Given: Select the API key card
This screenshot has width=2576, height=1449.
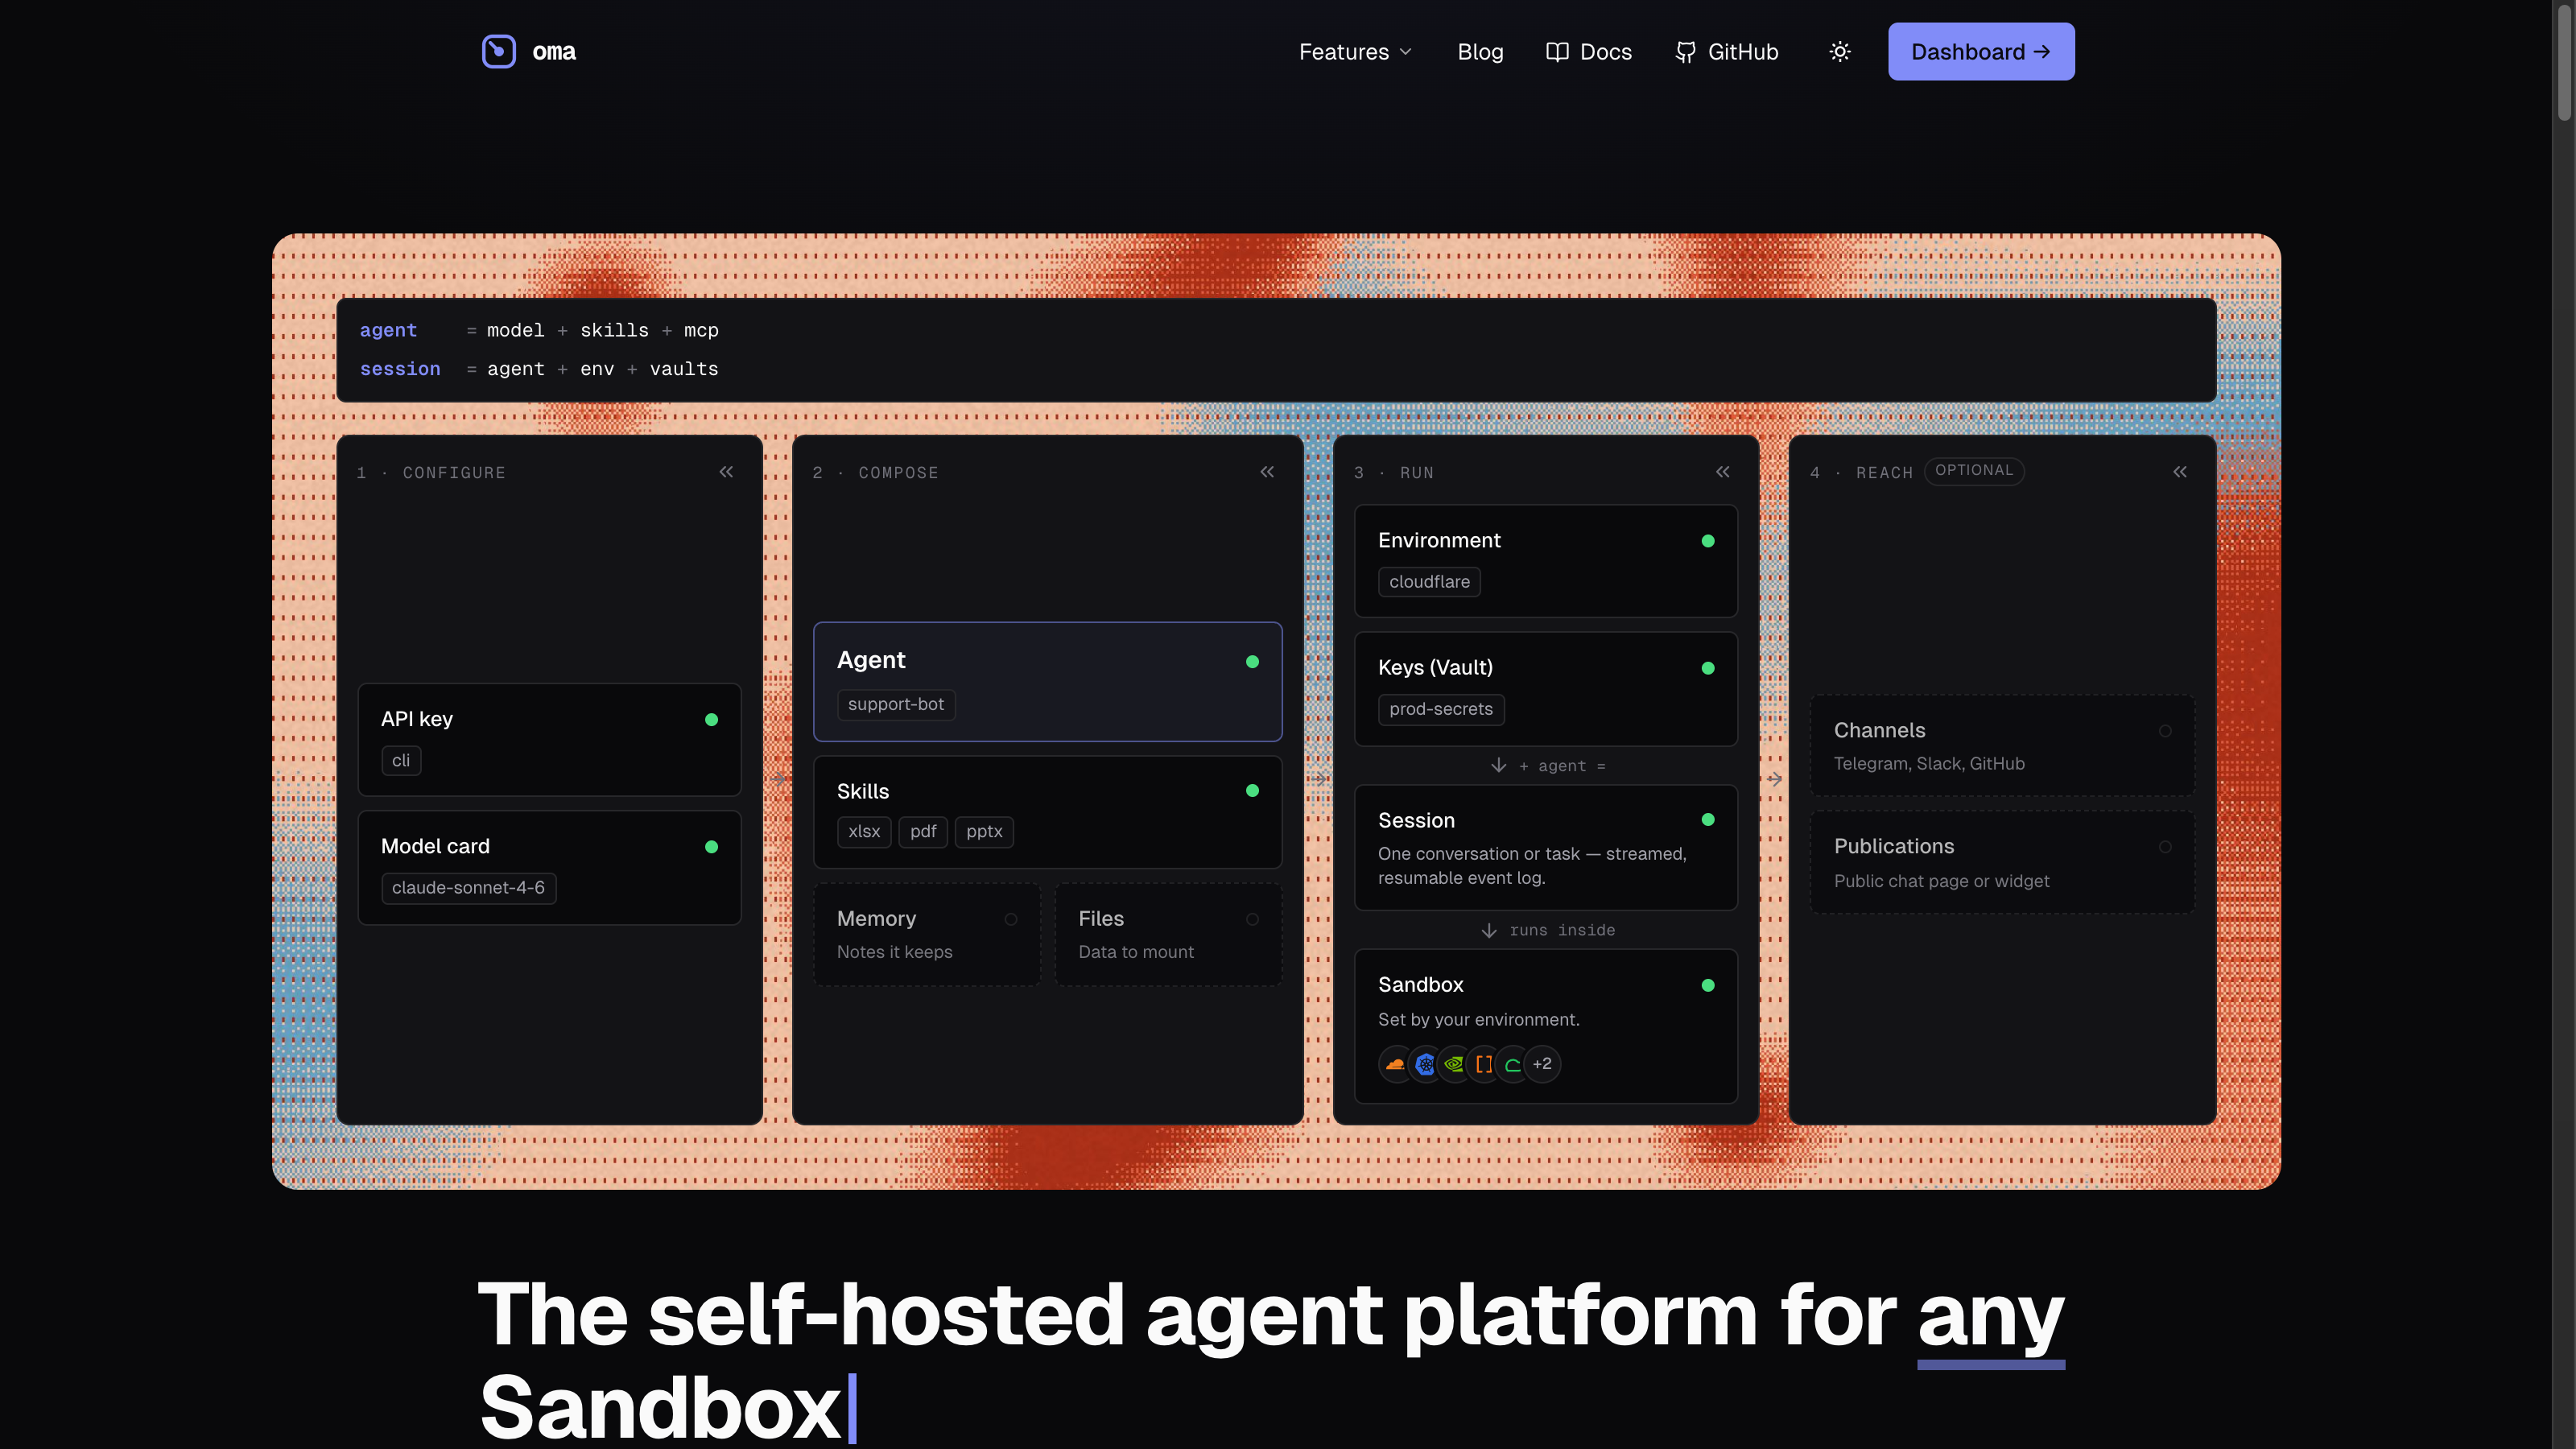Looking at the screenshot, I should (549, 740).
